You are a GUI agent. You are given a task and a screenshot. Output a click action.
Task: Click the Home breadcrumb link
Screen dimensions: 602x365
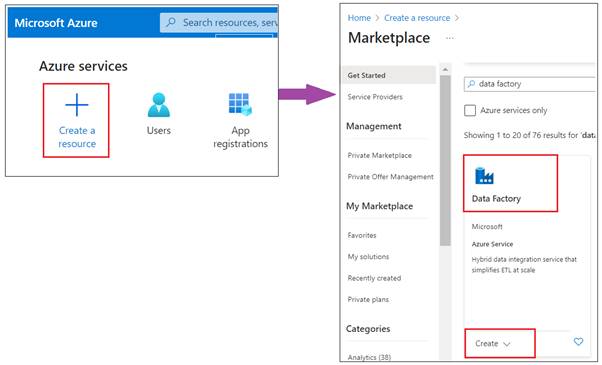click(359, 18)
